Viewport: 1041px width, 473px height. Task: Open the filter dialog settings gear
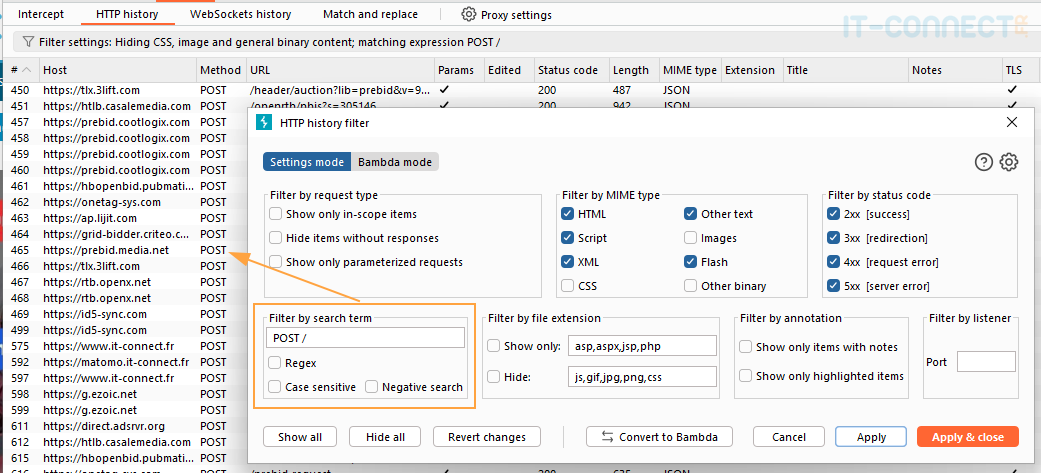[1009, 162]
